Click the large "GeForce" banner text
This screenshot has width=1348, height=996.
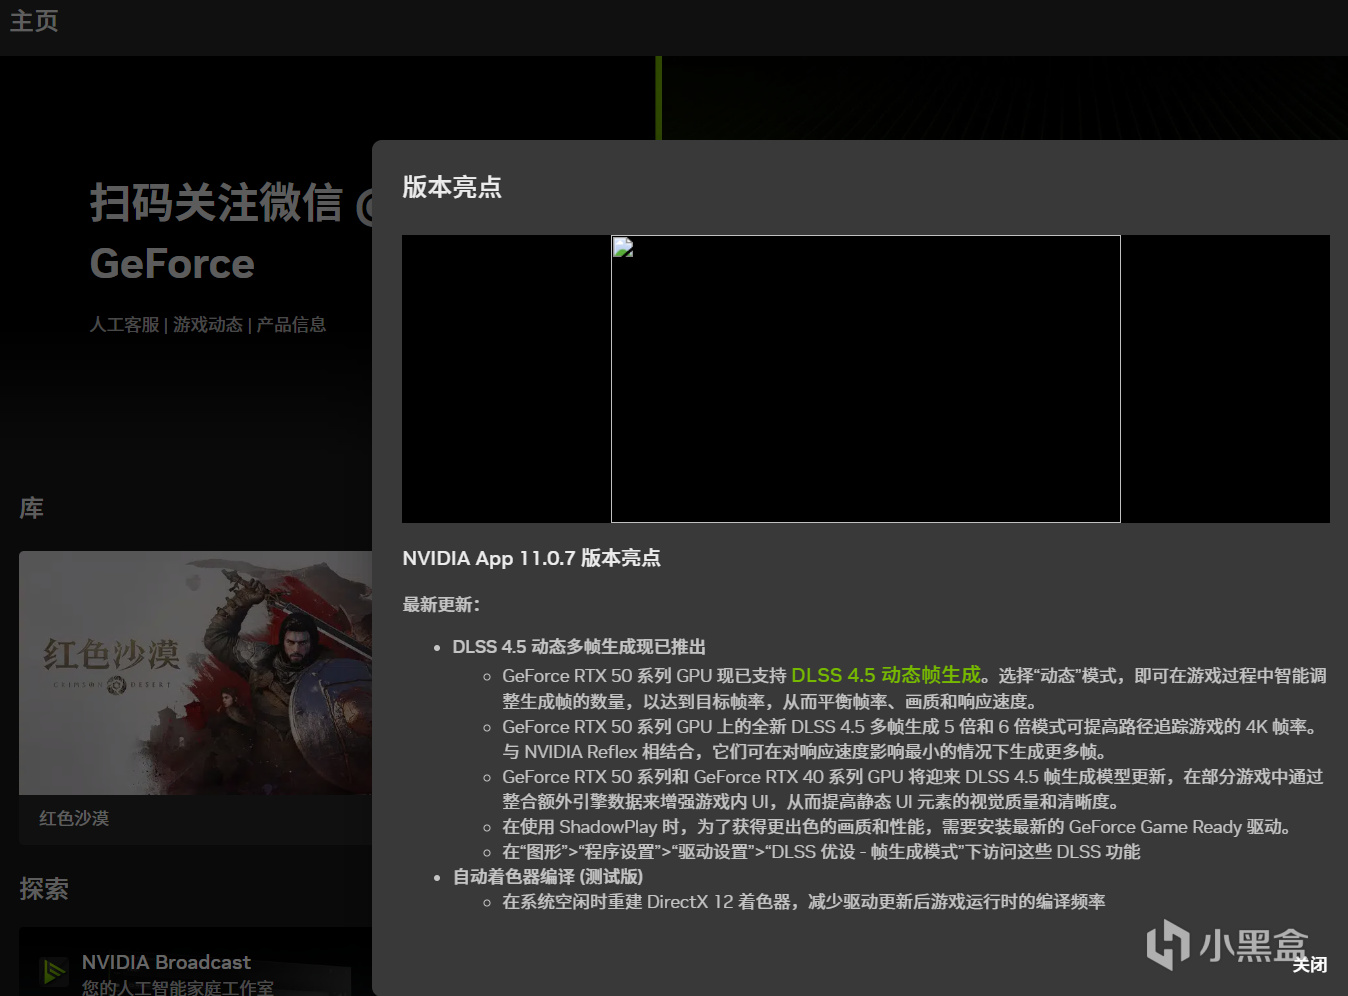pyautogui.click(x=172, y=264)
